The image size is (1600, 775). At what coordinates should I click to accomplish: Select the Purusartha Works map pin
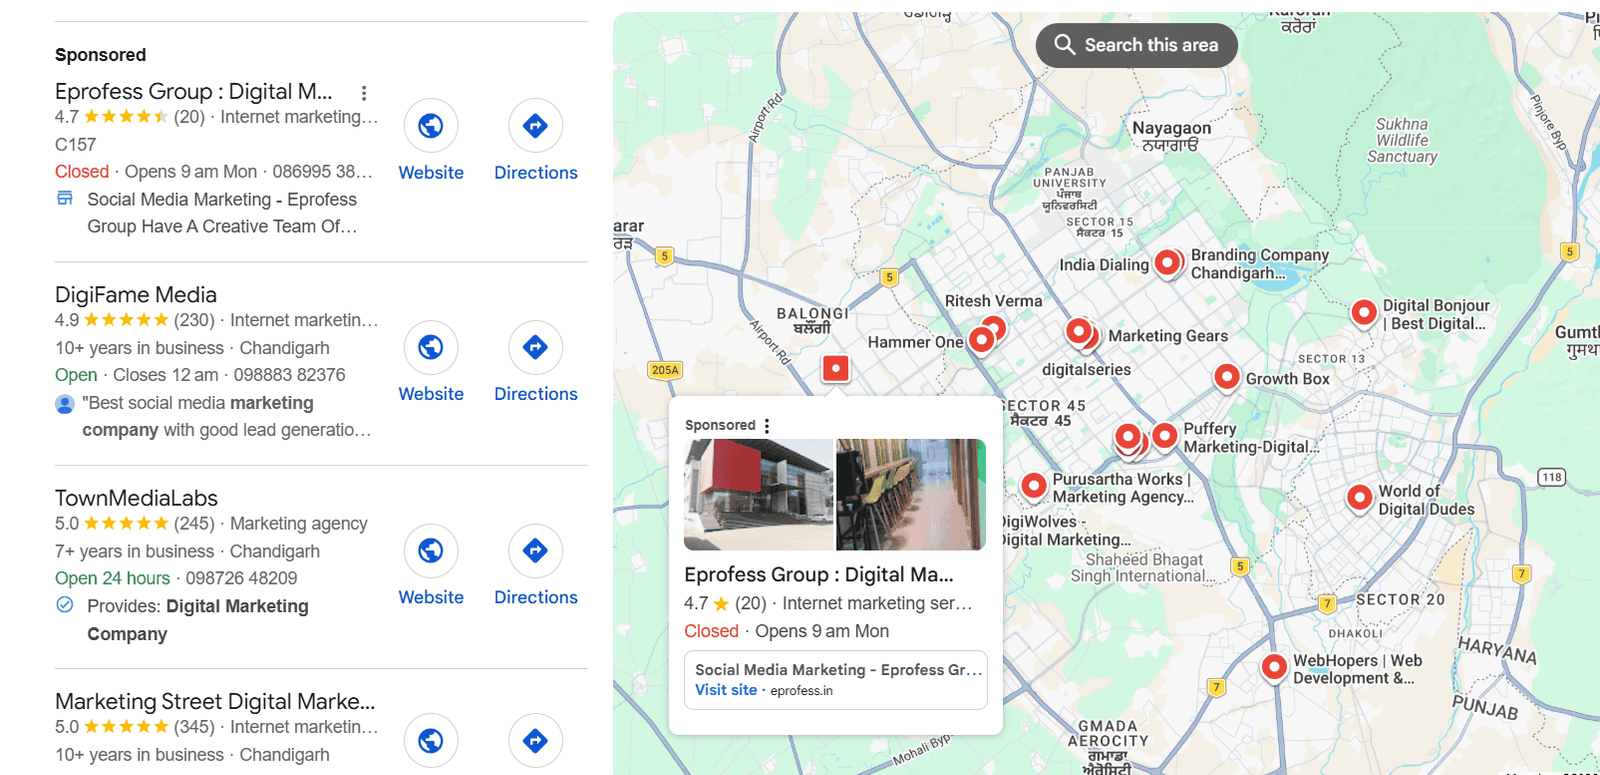[x=1033, y=487]
